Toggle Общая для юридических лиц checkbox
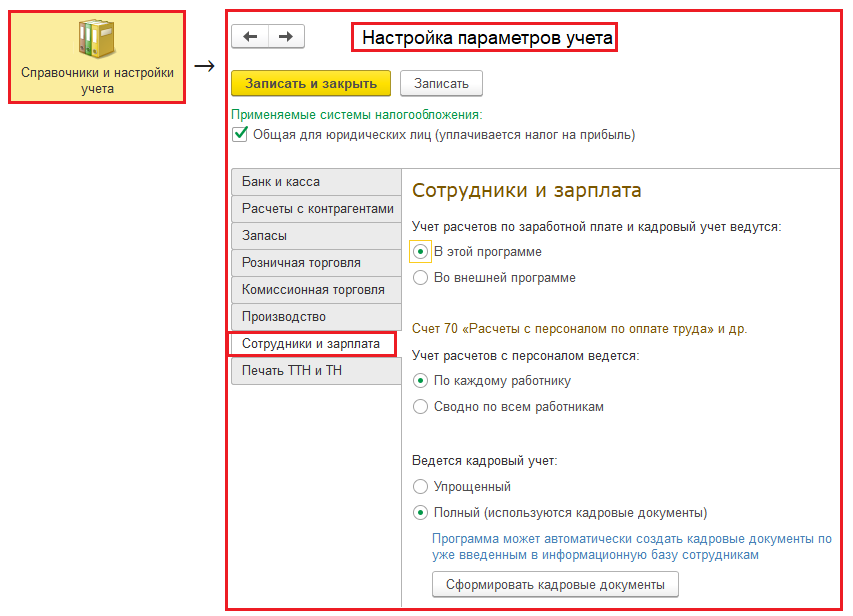Viewport: 853px width, 616px height. pos(240,134)
